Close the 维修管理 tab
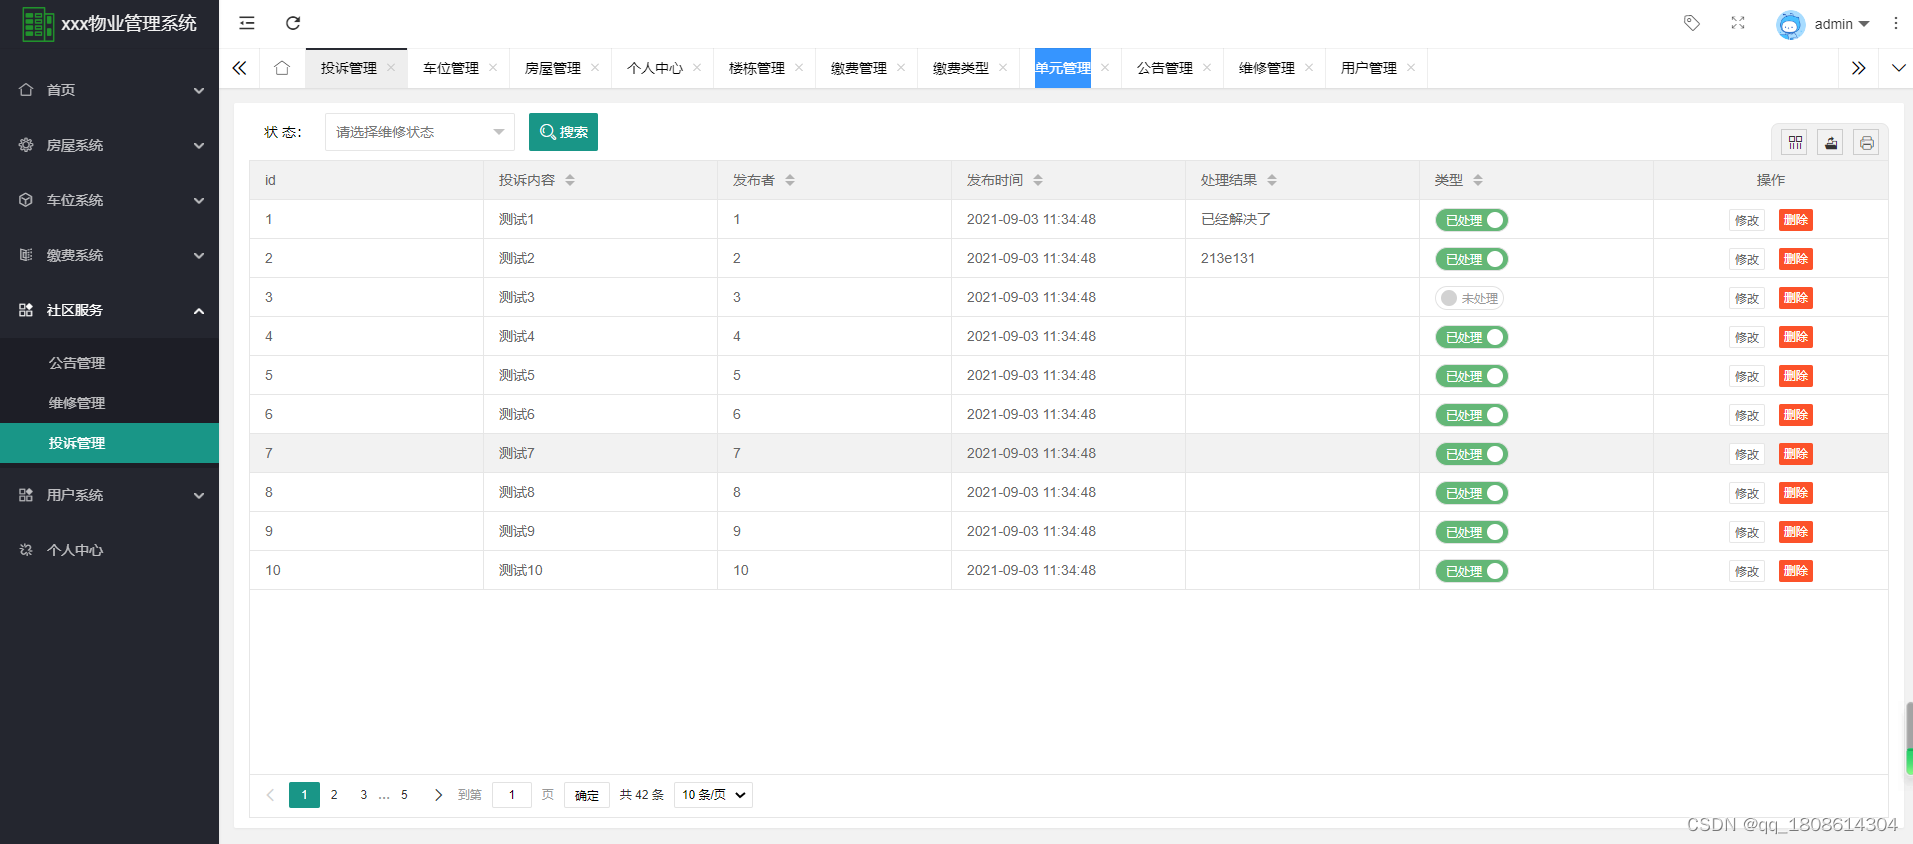 coord(1309,68)
